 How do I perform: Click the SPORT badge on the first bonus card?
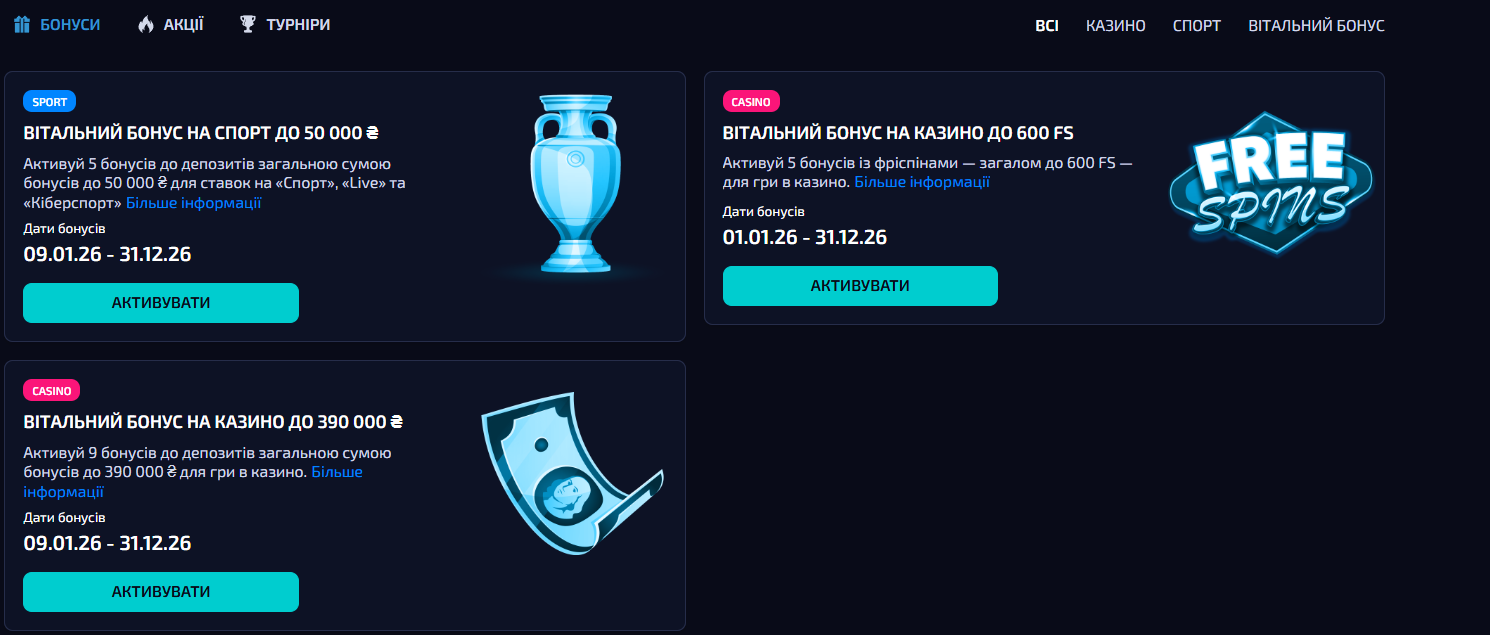[50, 101]
